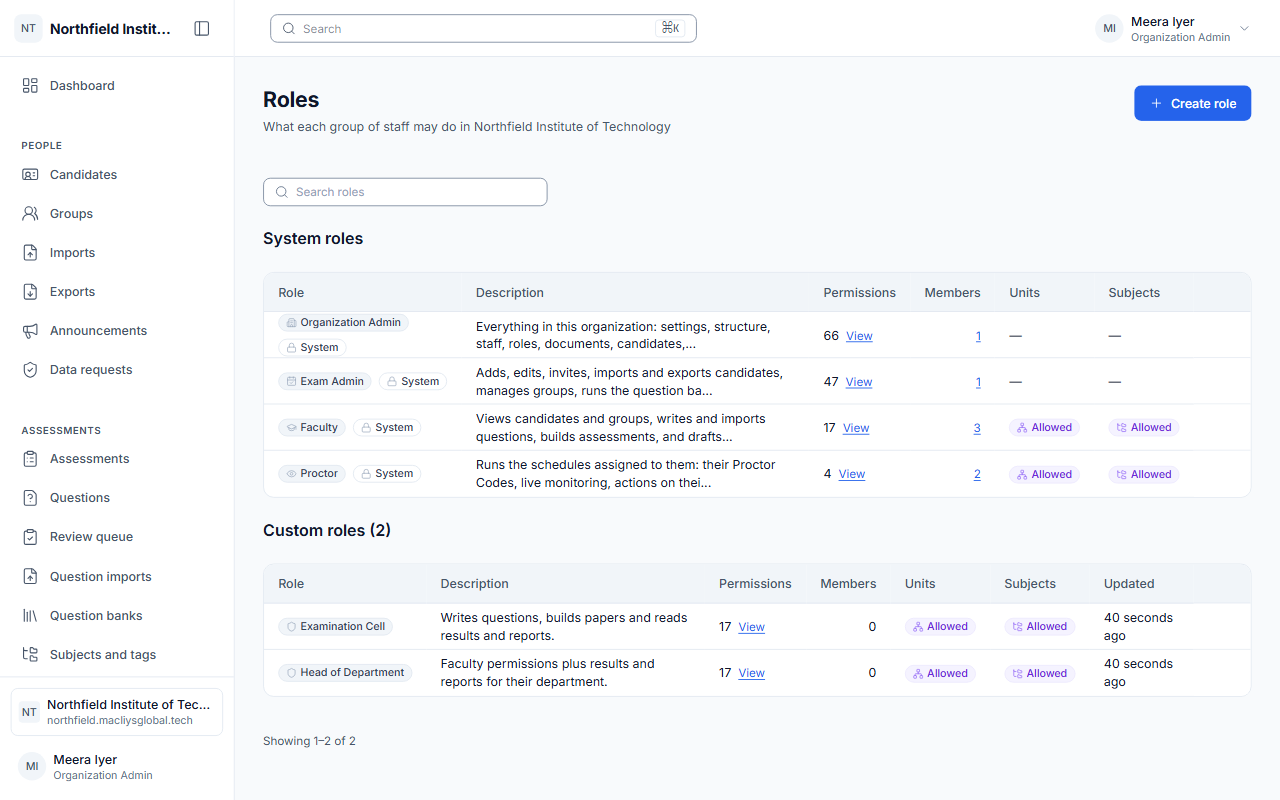This screenshot has width=1280, height=800.
Task: Click the magnifier icon in Search roles
Action: click(x=282, y=192)
